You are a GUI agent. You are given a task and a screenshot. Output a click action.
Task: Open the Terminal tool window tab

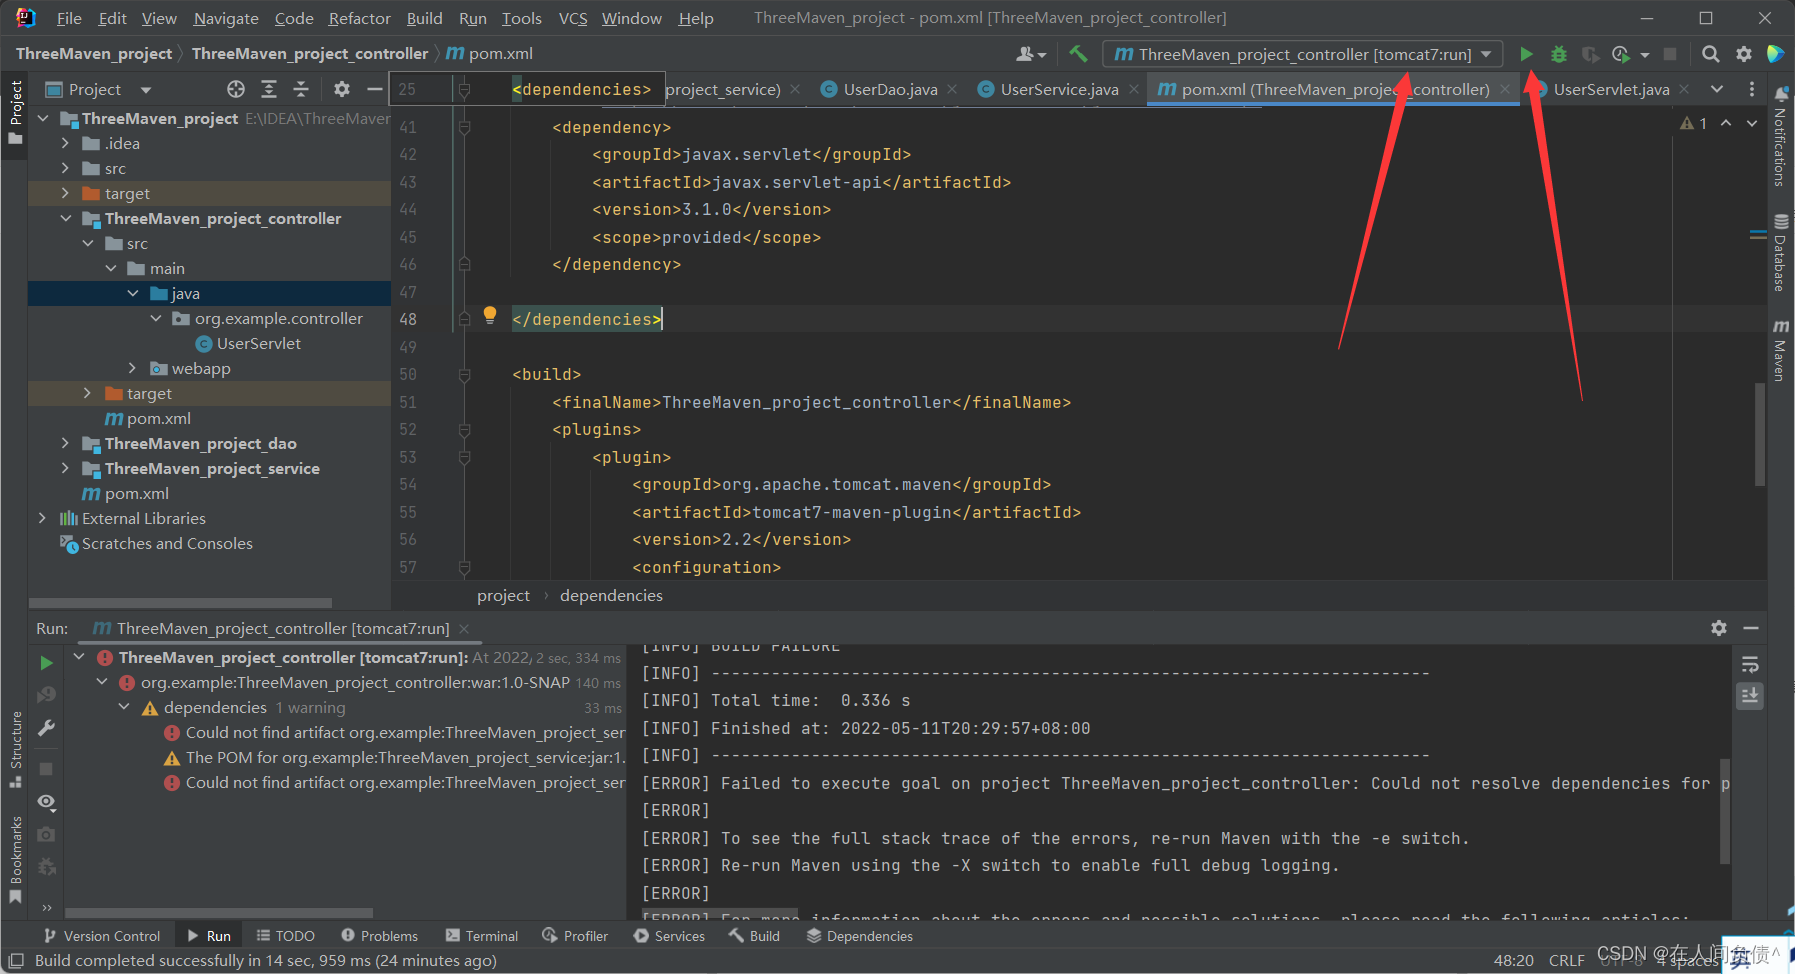point(482,936)
